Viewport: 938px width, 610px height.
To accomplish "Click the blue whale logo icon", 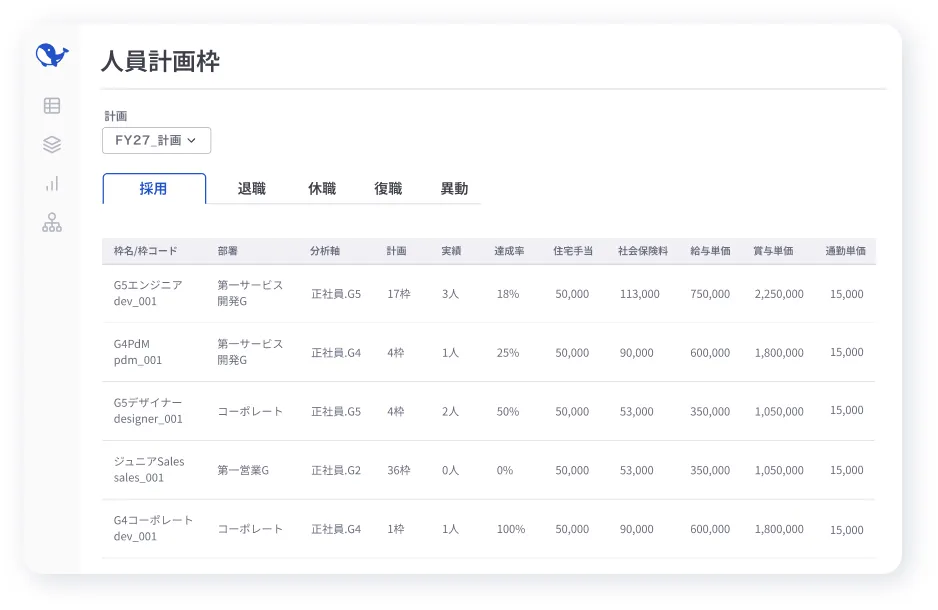I will pyautogui.click(x=52, y=55).
